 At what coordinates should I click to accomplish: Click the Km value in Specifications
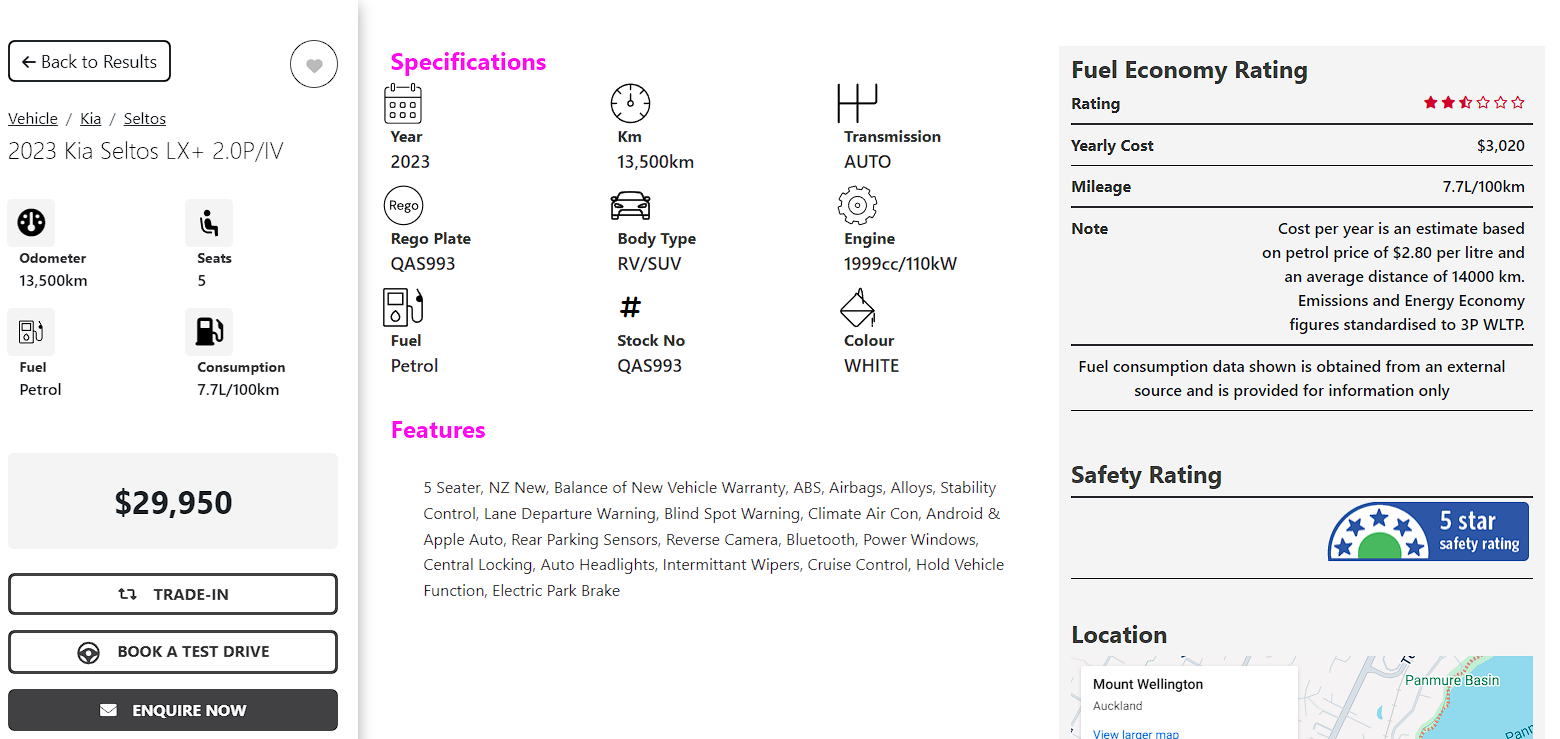tap(655, 162)
